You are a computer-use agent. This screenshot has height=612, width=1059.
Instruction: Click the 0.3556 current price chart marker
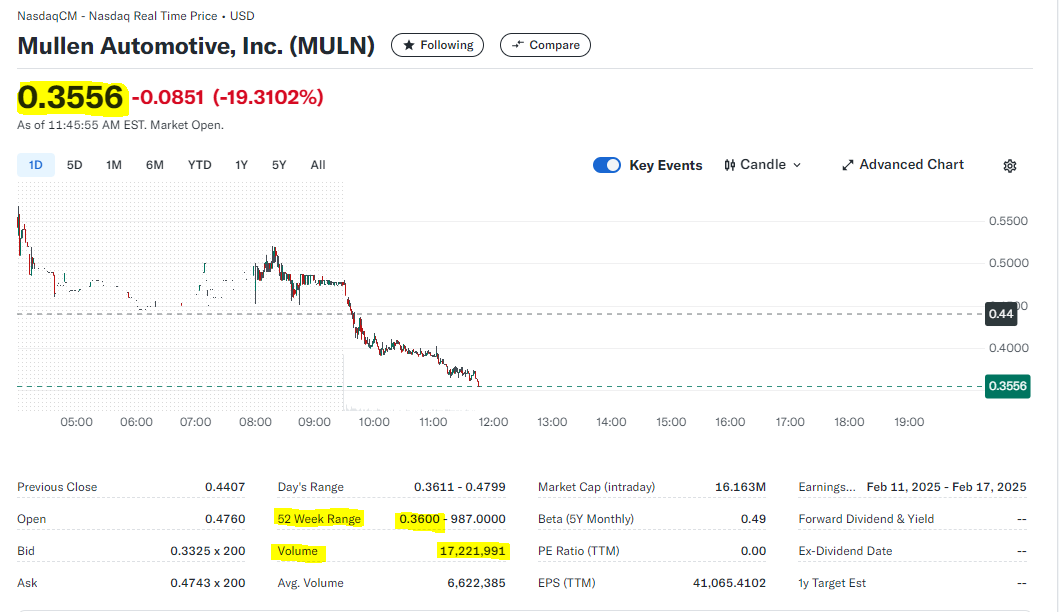click(x=1007, y=386)
